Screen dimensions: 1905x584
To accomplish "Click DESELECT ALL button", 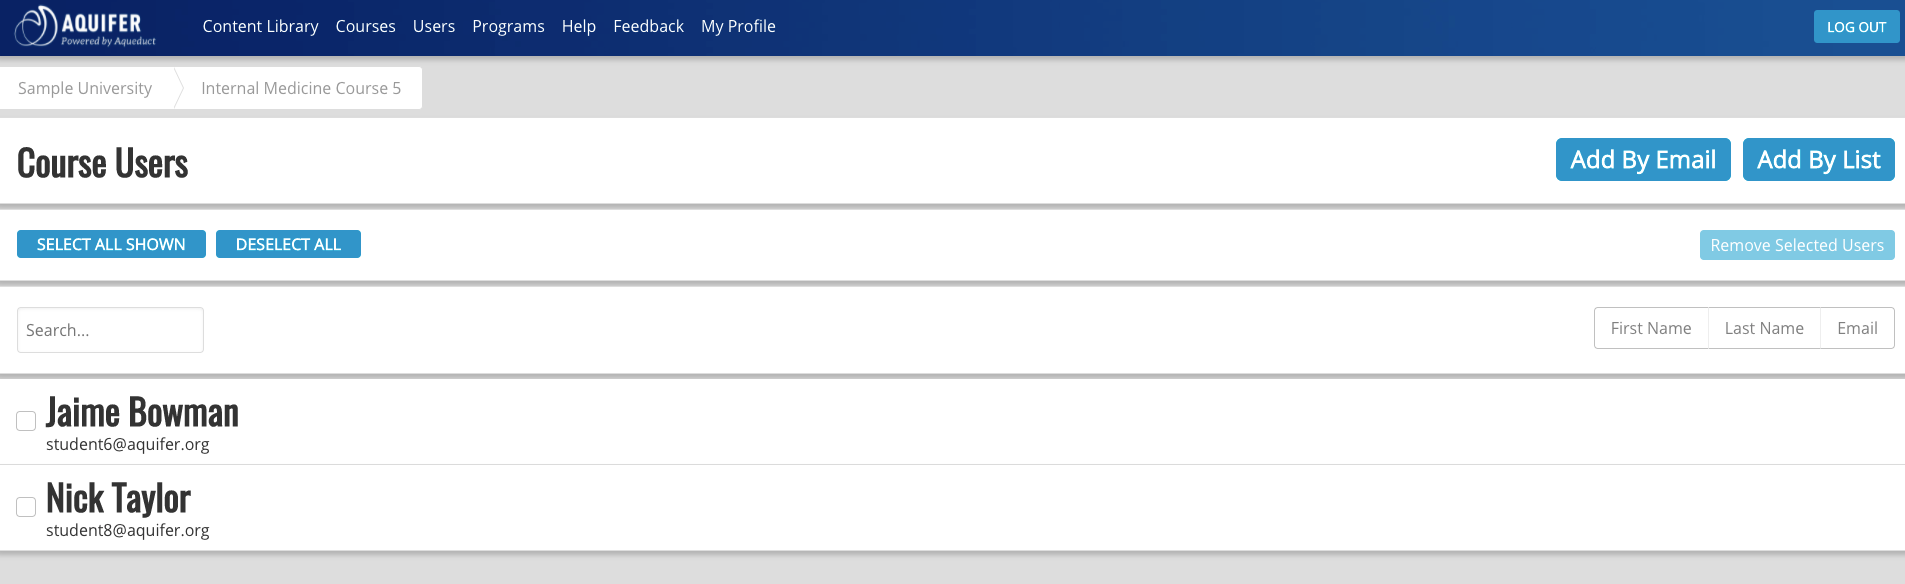I will click(x=288, y=244).
